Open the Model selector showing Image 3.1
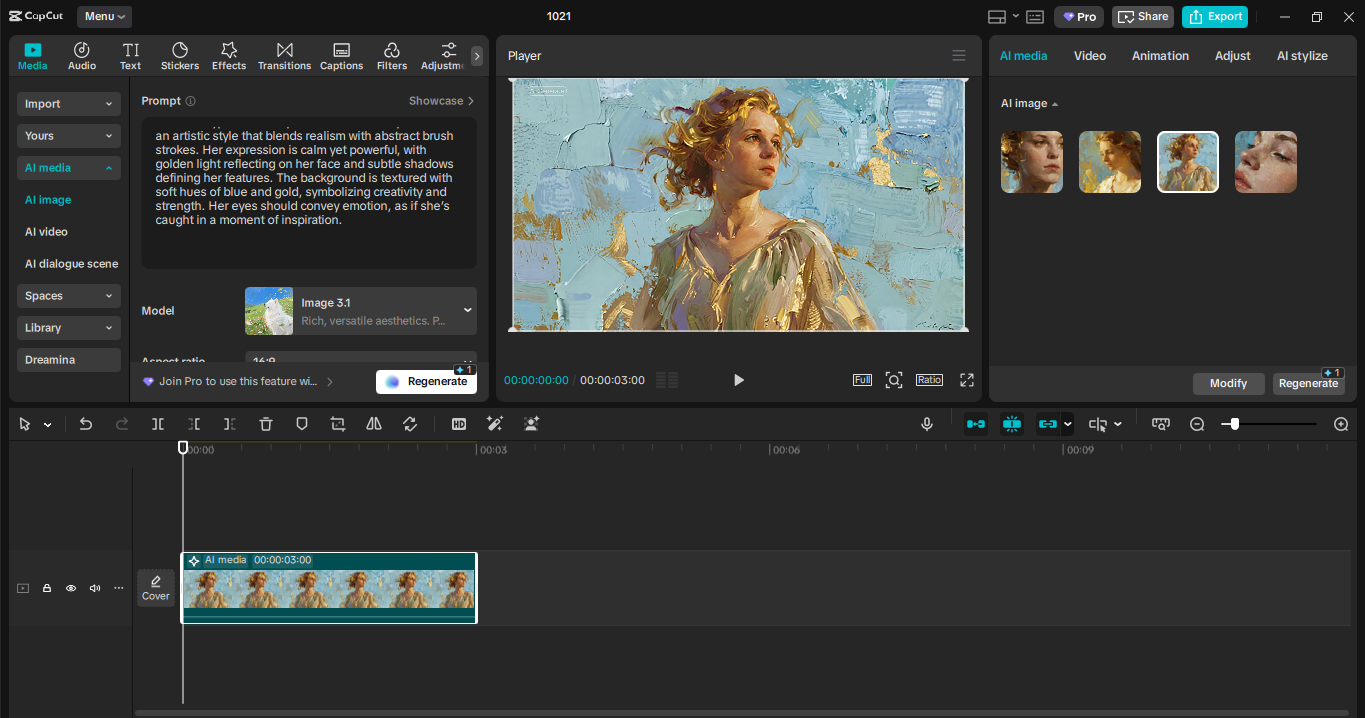This screenshot has height=718, width=1365. [x=360, y=310]
